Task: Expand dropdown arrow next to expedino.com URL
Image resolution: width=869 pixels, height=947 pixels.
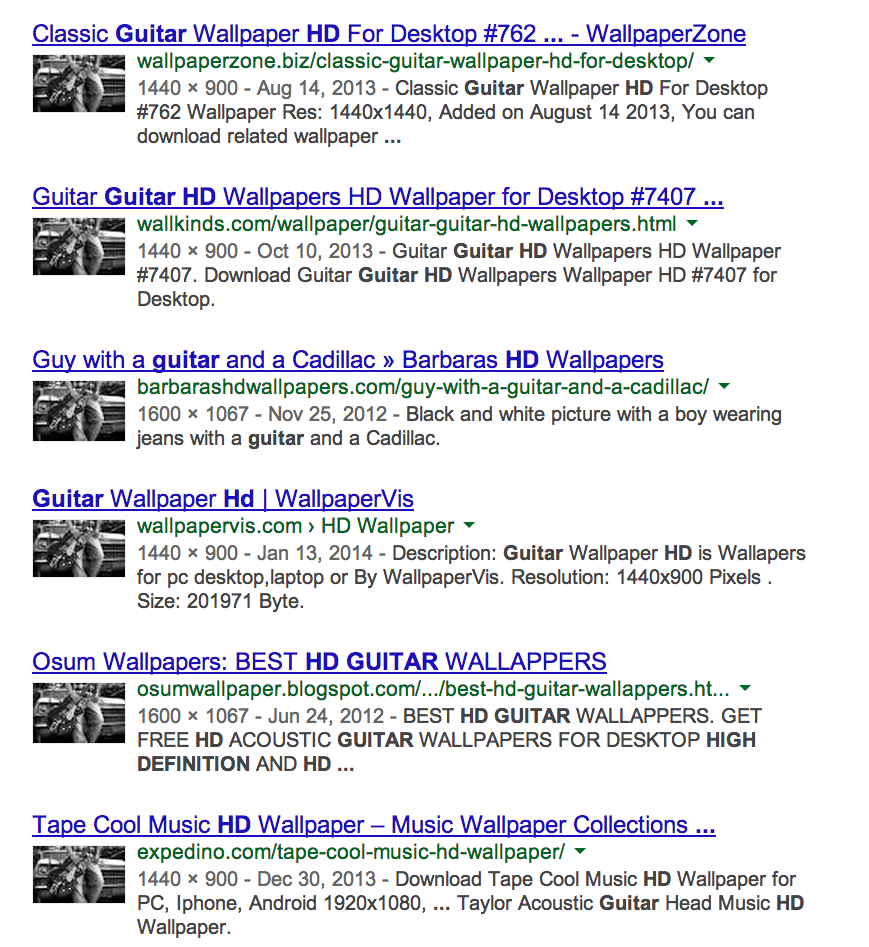Action: [580, 852]
